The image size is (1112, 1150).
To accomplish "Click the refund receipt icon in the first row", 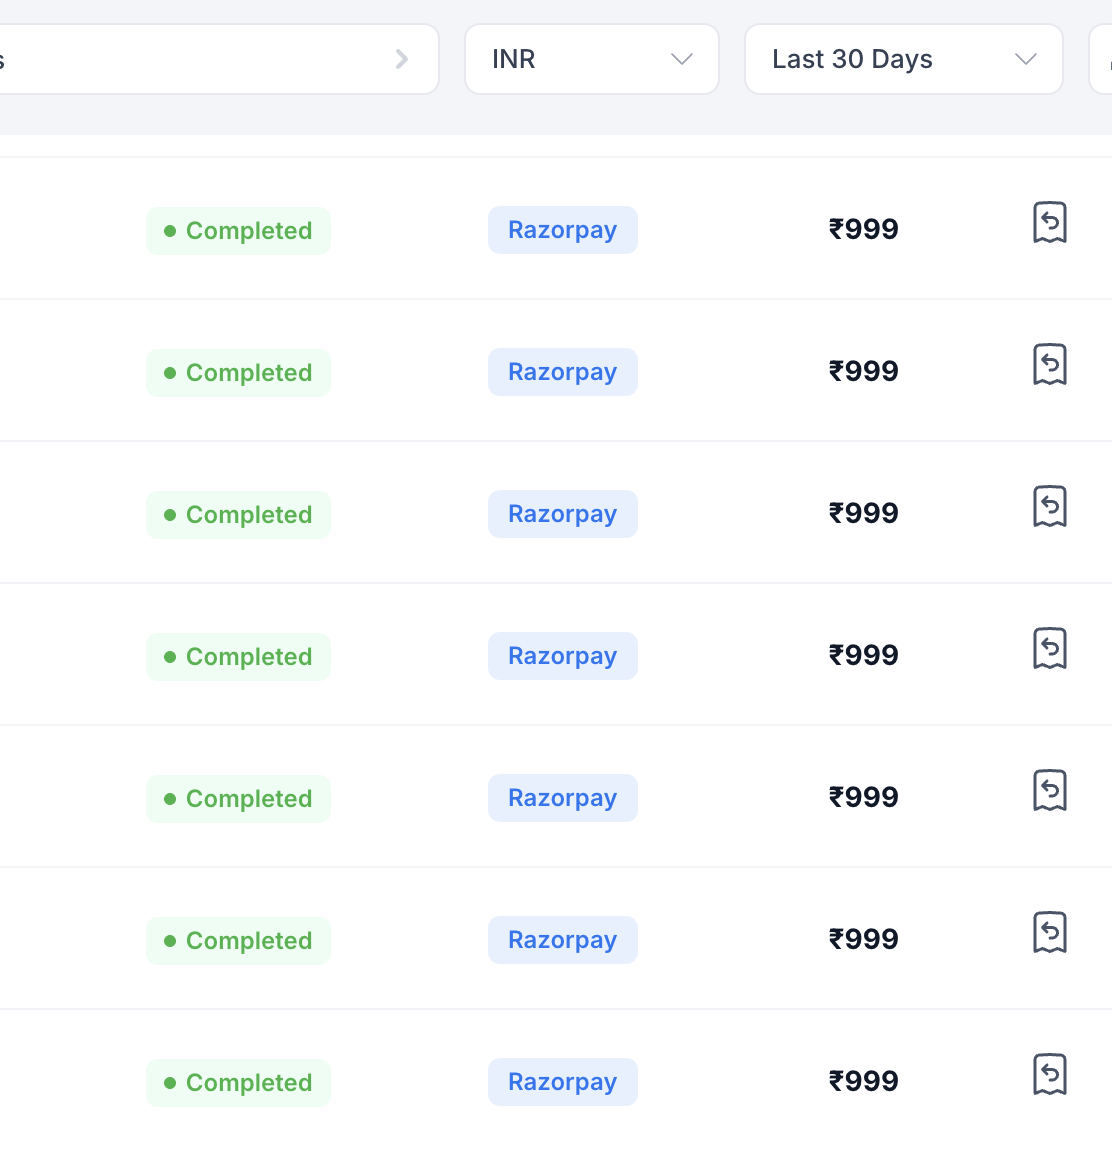I will (1050, 222).
